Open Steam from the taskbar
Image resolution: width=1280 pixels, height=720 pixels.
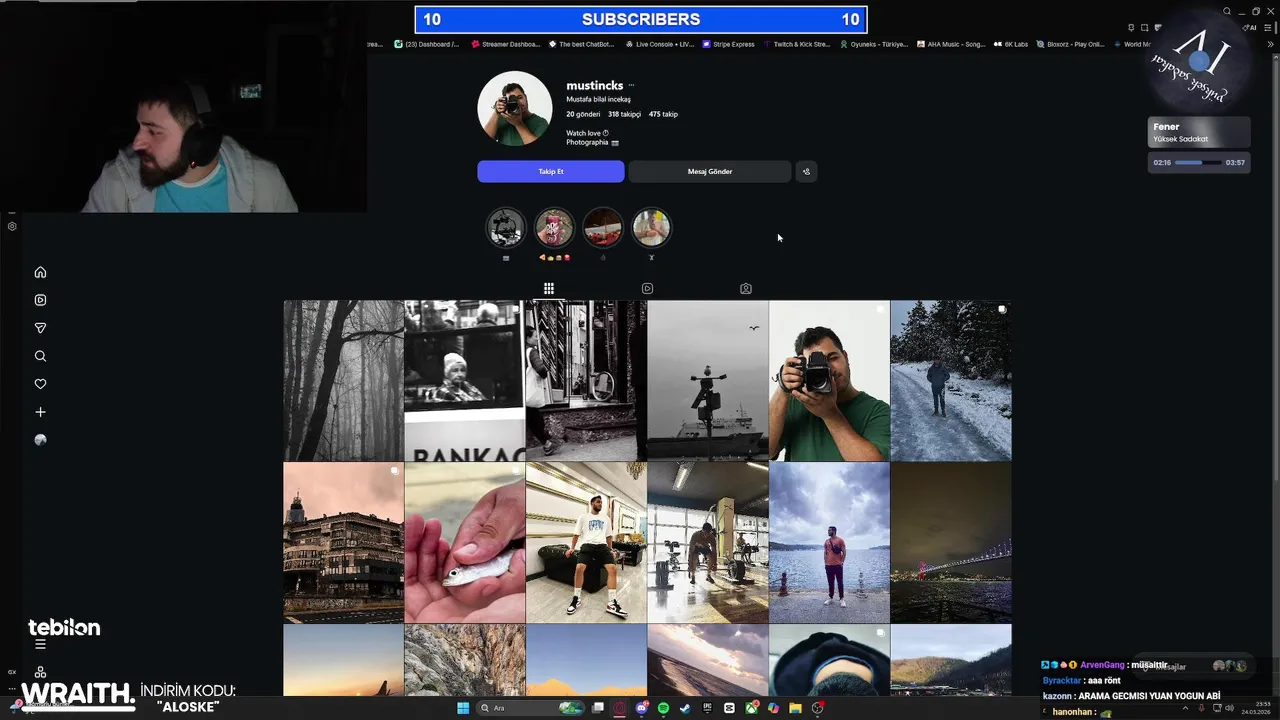click(685, 708)
